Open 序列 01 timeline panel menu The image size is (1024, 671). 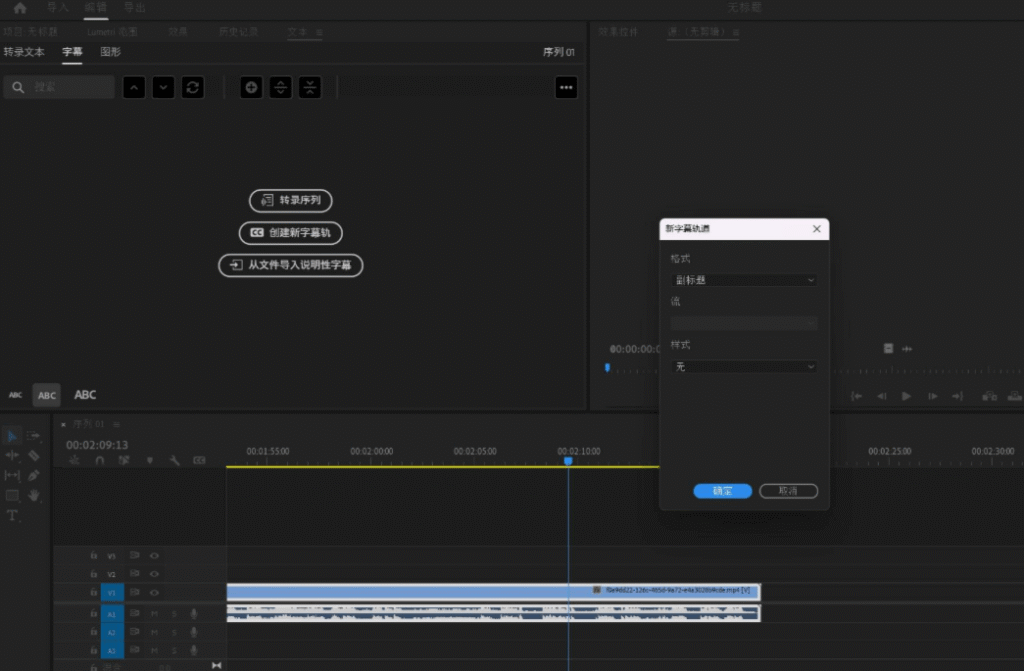116,424
